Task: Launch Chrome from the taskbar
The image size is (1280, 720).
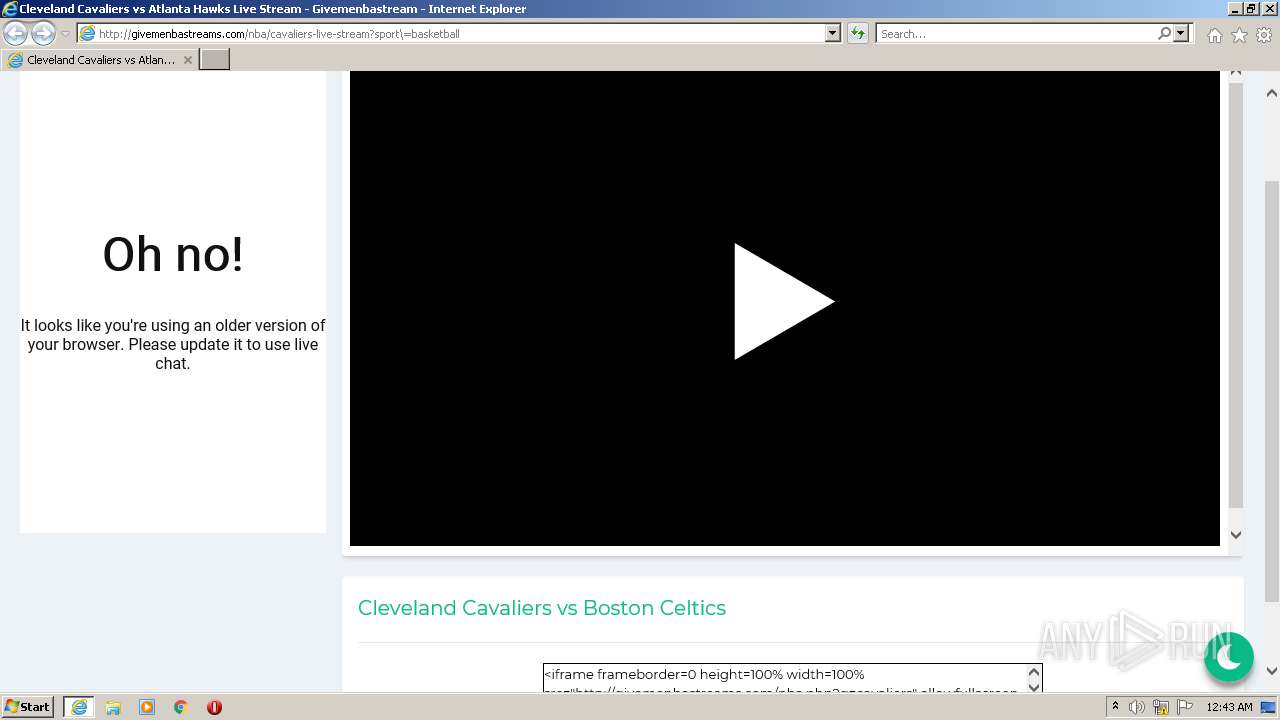Action: click(181, 707)
